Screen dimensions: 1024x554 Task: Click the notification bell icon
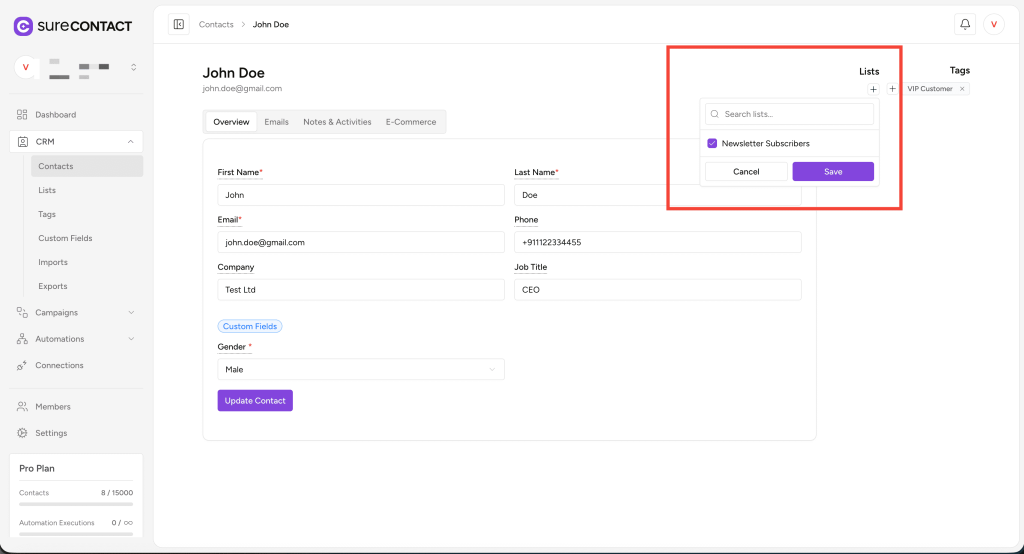pyautogui.click(x=965, y=24)
